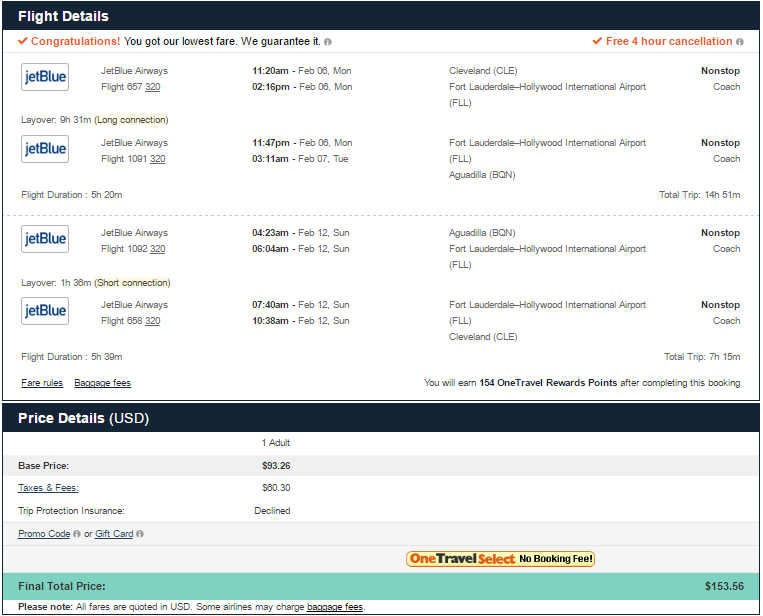
Task: Click the Declined trip insurance value
Action: click(x=272, y=511)
